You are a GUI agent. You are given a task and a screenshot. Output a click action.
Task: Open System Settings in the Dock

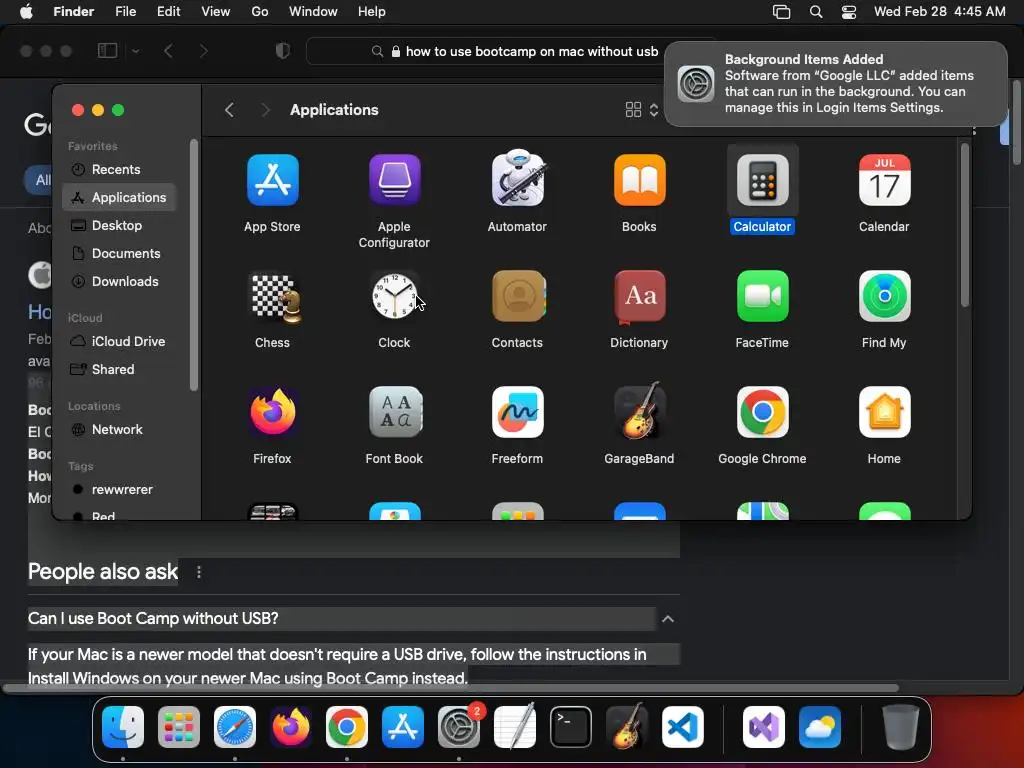coord(458,727)
